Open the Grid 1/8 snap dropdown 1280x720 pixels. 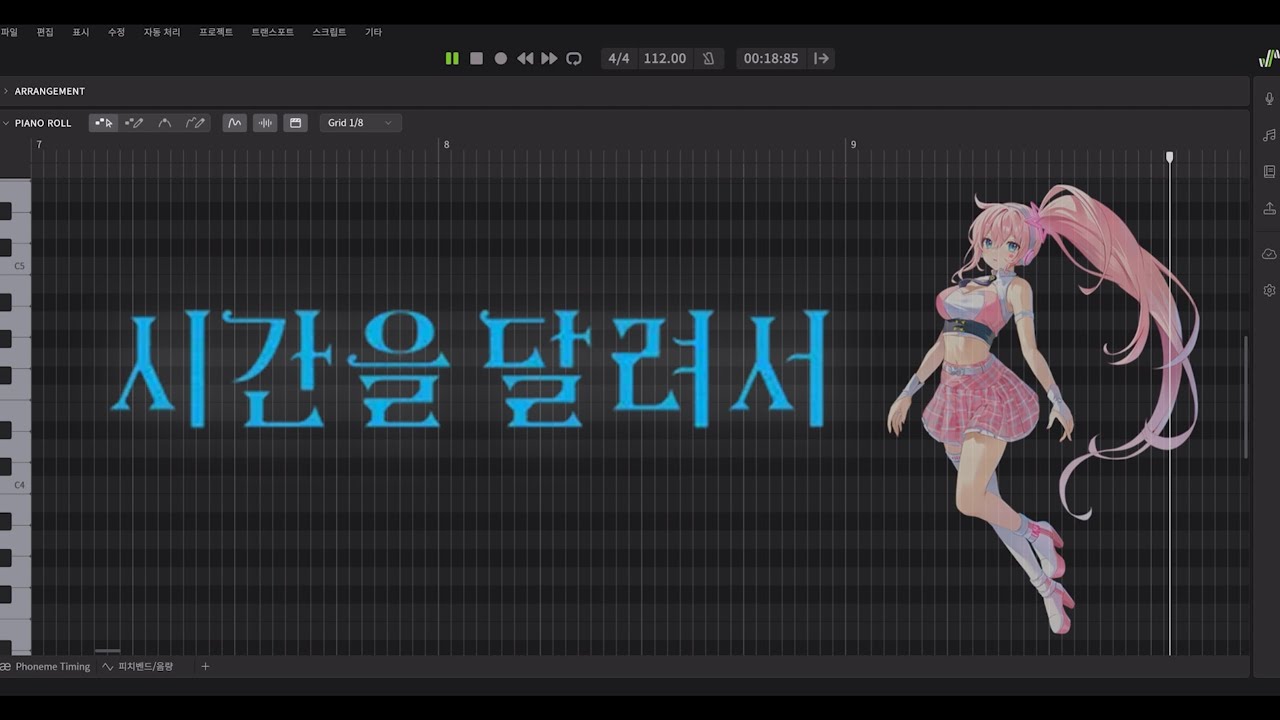pyautogui.click(x=361, y=123)
